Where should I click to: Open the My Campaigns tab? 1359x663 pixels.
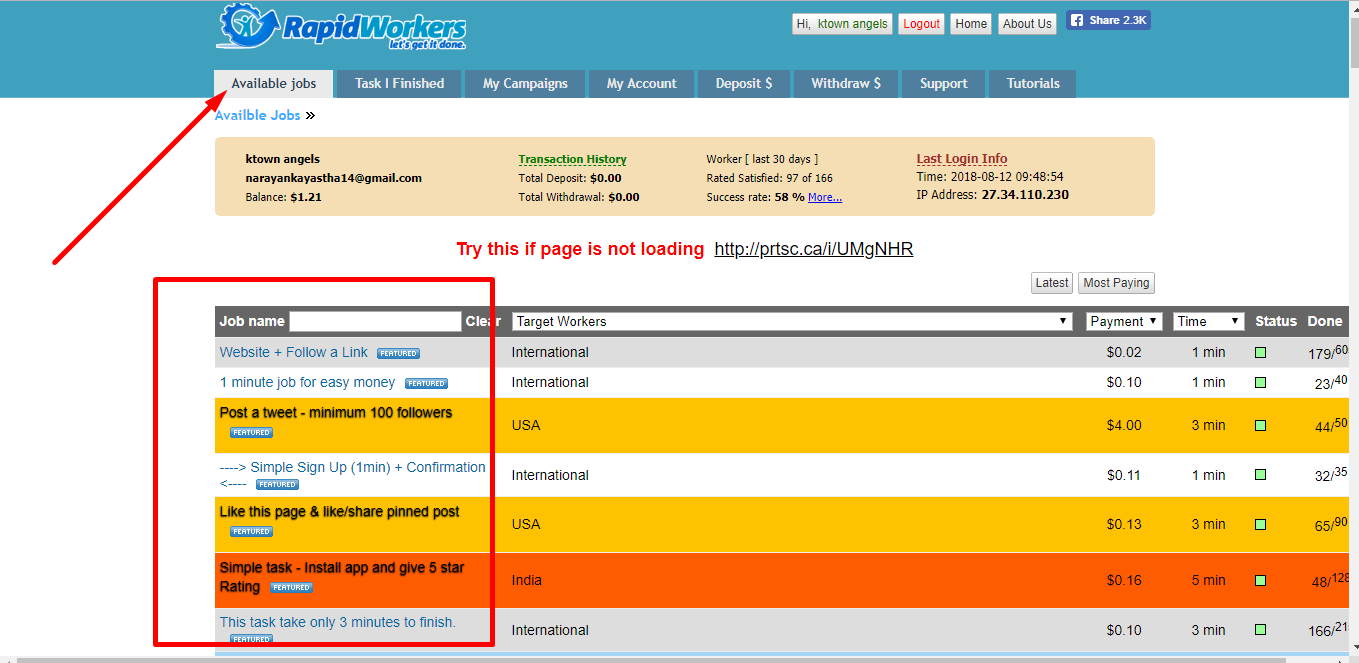pyautogui.click(x=524, y=84)
